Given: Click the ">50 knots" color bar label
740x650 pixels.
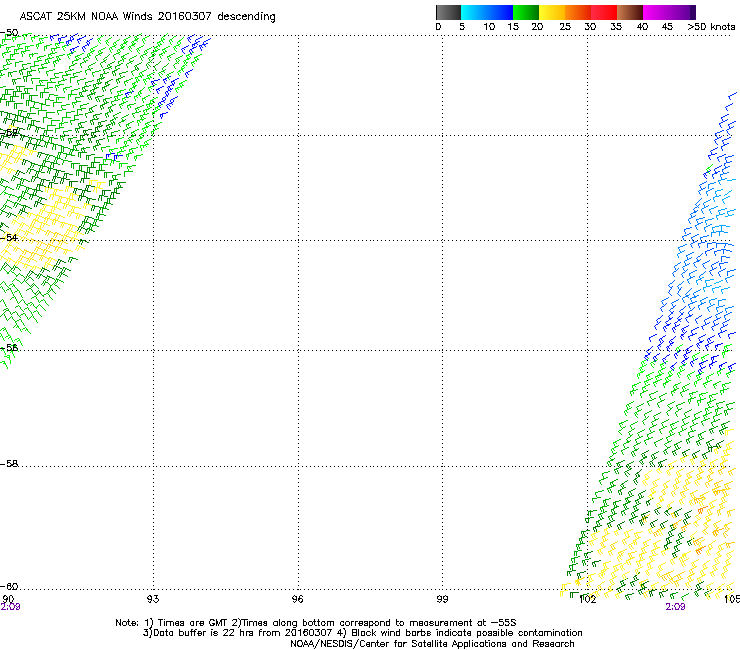Looking at the screenshot, I should click(x=711, y=27).
